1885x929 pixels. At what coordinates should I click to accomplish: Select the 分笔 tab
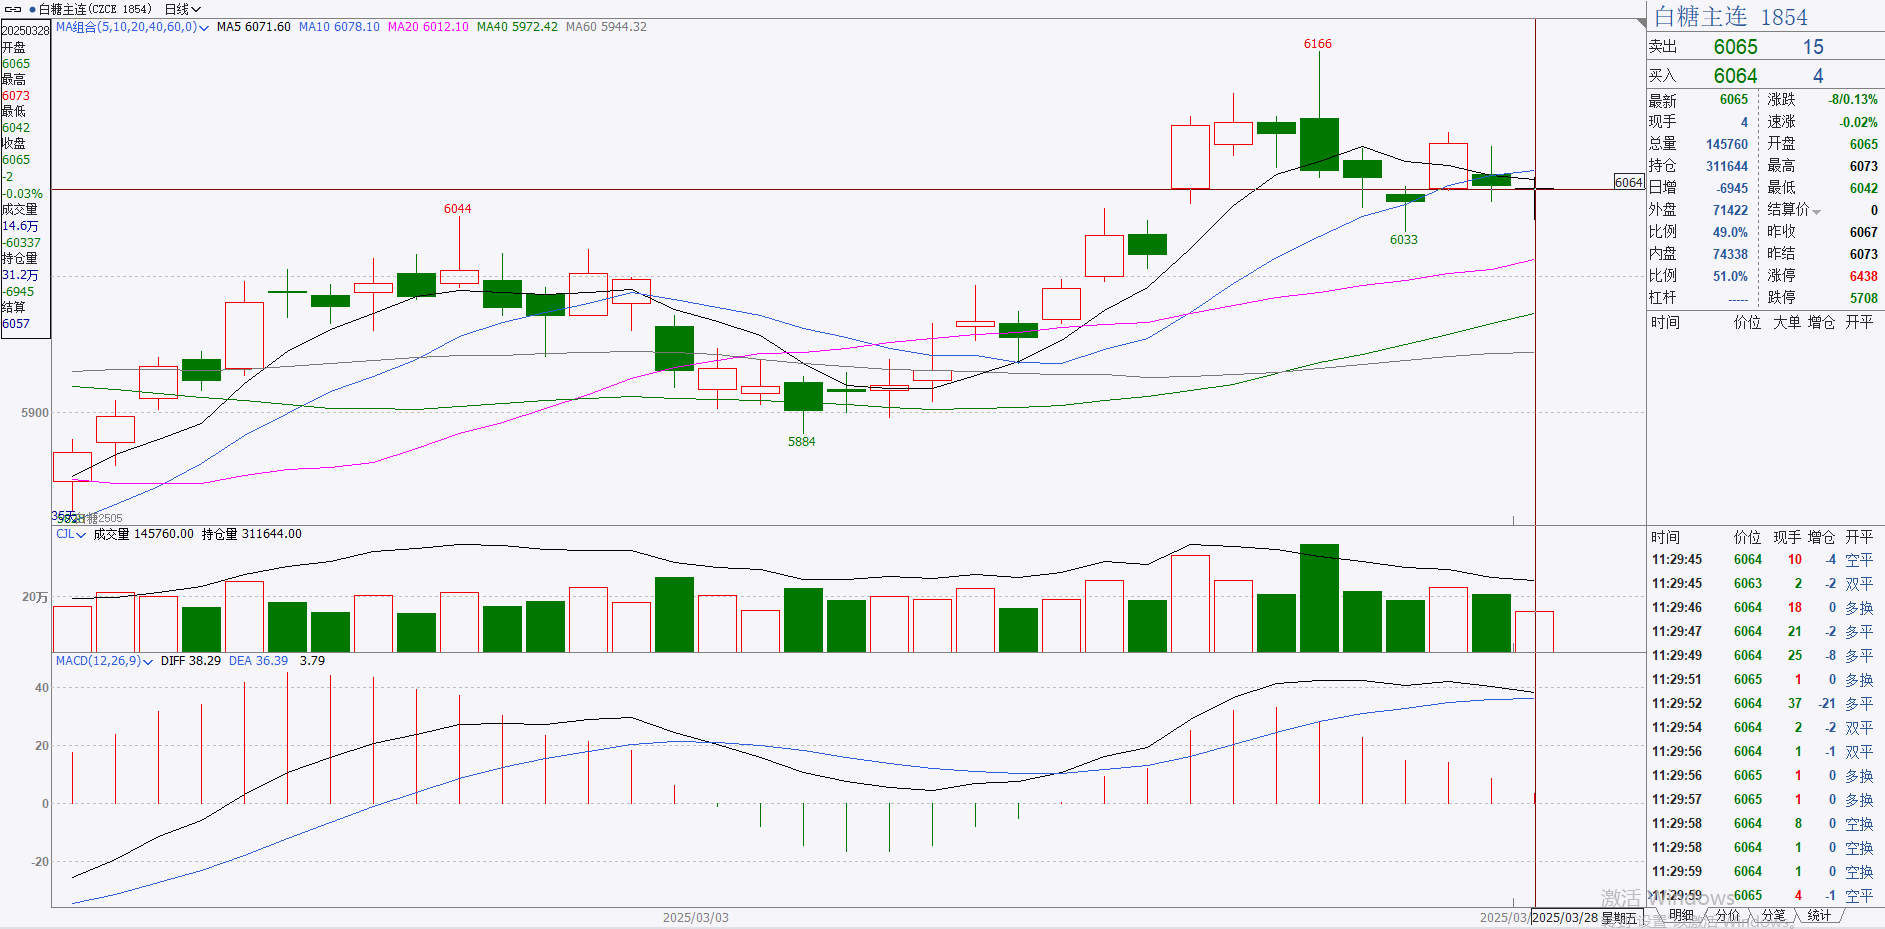coord(1773,915)
